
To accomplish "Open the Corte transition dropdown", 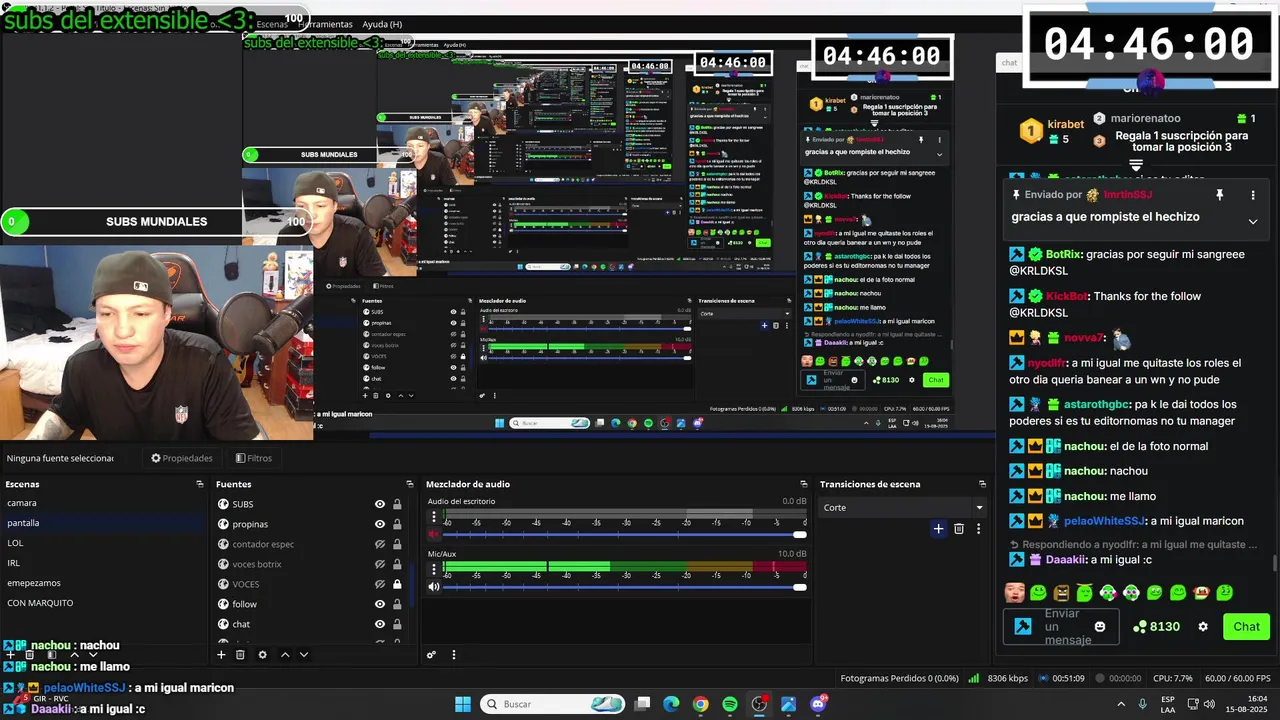I will (x=903, y=508).
